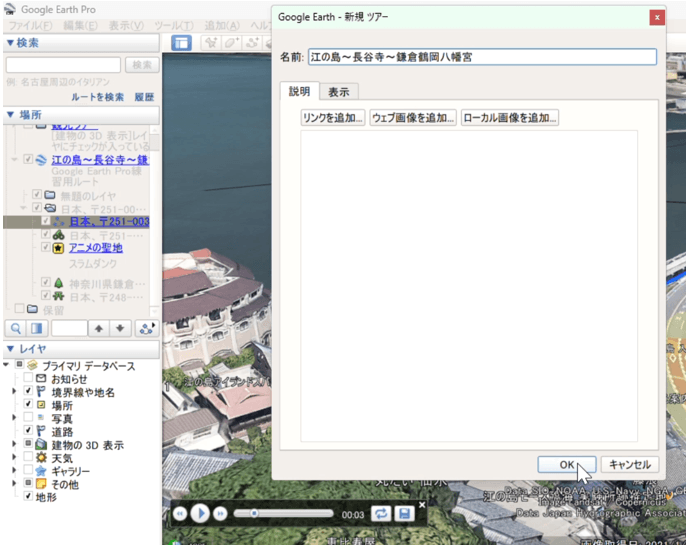Play the recorded tour
Viewport: 686px width, 545px height.
201,513
